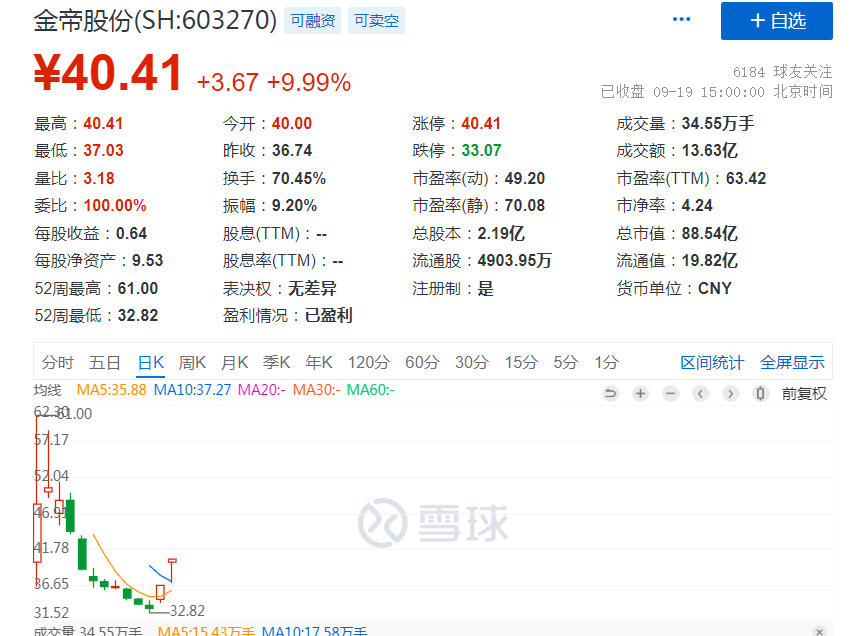The width and height of the screenshot is (860, 636).
Task: Select the 周K chart tab
Action: pos(192,362)
